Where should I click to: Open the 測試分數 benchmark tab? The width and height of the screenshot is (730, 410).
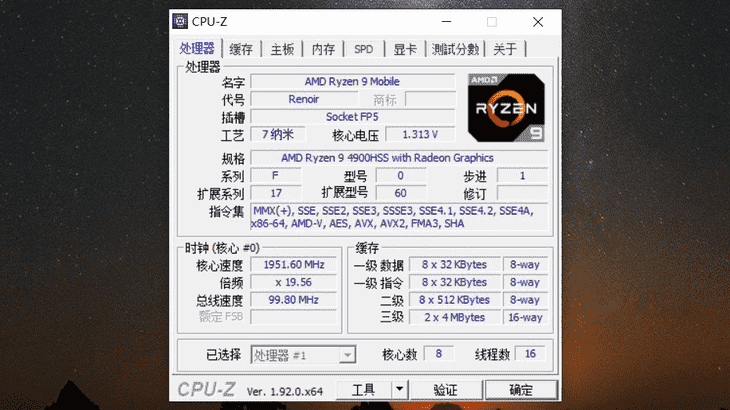pyautogui.click(x=455, y=49)
